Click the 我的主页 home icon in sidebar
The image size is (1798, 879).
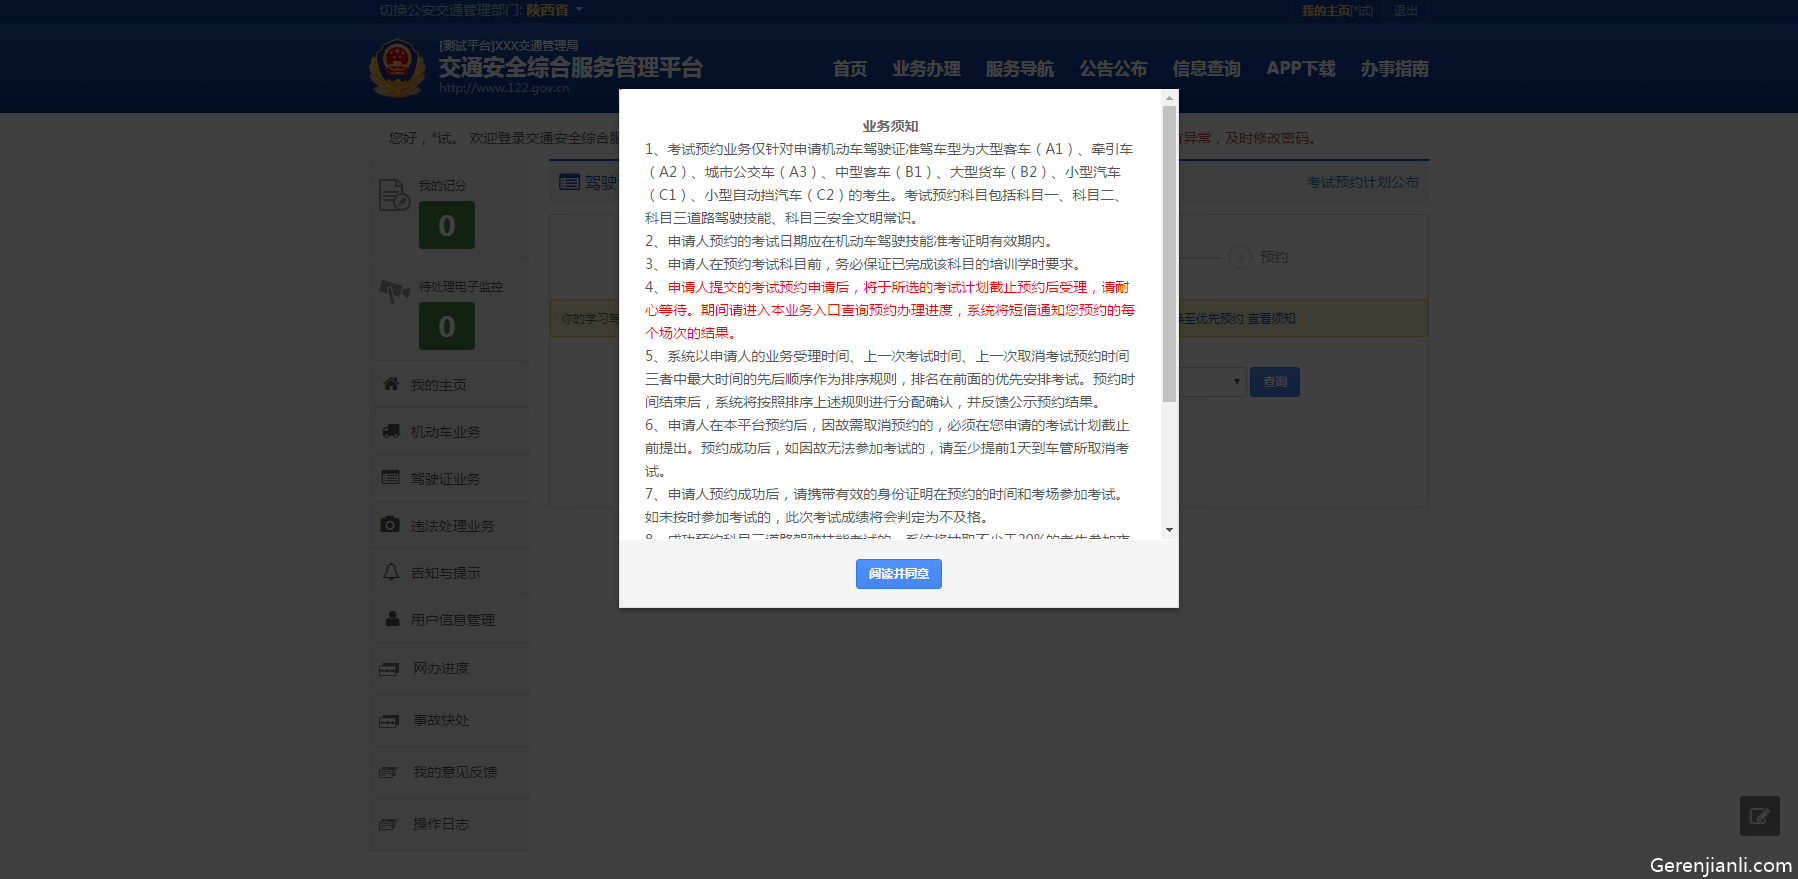[391, 384]
